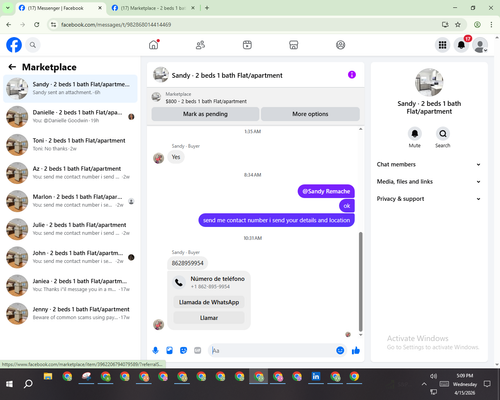Open conversation information purple icon
The width and height of the screenshot is (500, 400).
(352, 75)
